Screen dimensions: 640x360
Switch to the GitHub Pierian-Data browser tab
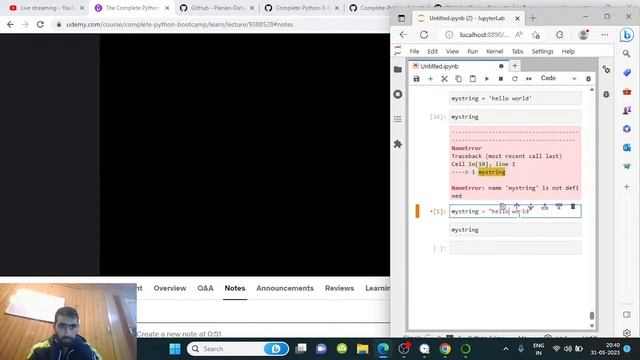click(x=217, y=8)
